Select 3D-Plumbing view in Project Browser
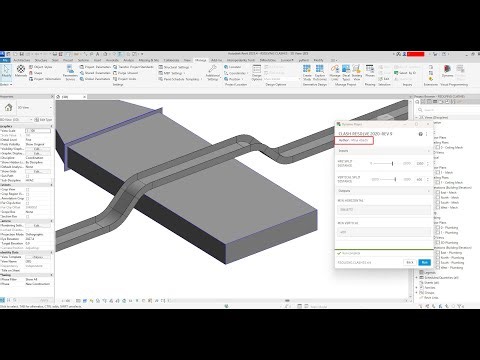The height and width of the screenshot is (360, 480). (449, 243)
